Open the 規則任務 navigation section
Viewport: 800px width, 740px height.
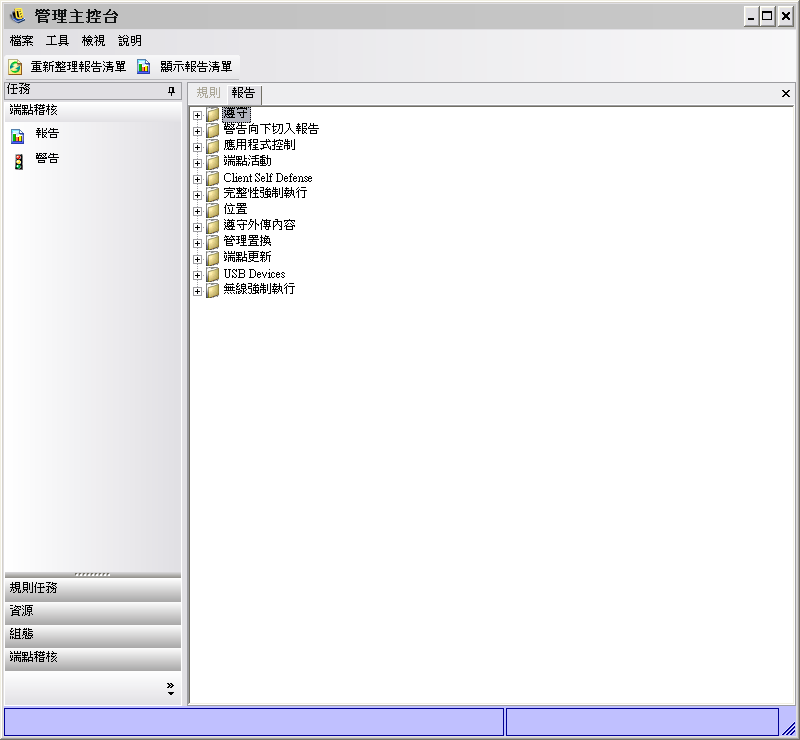(93, 588)
